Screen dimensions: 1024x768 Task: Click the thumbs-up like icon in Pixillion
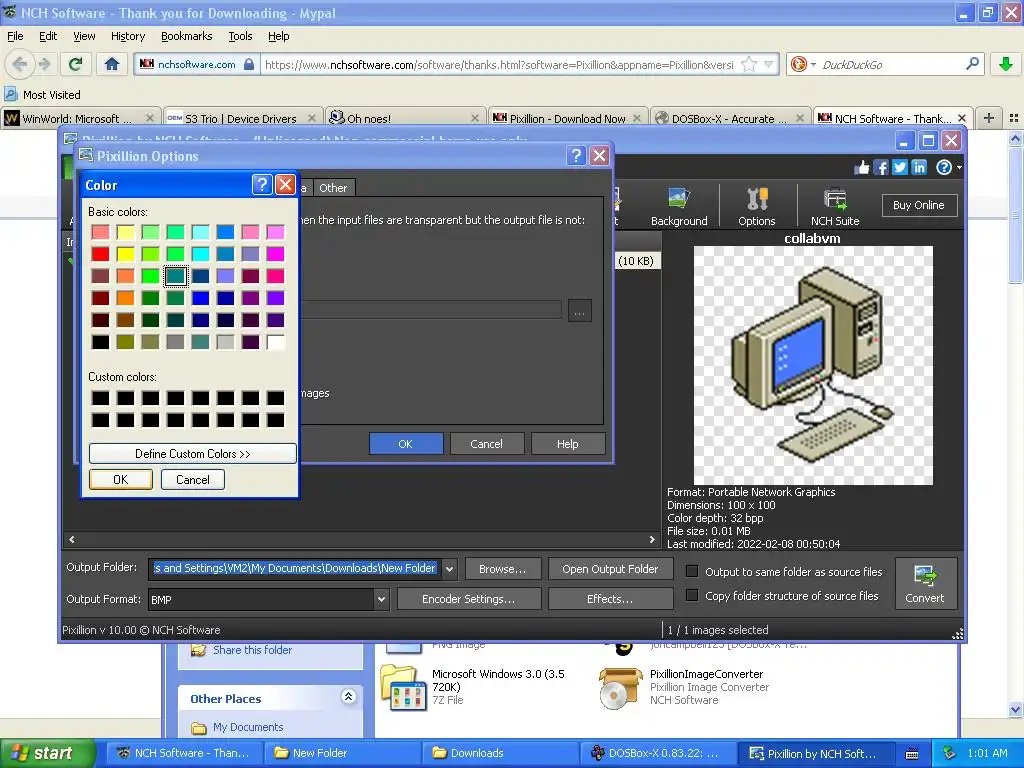coord(862,168)
